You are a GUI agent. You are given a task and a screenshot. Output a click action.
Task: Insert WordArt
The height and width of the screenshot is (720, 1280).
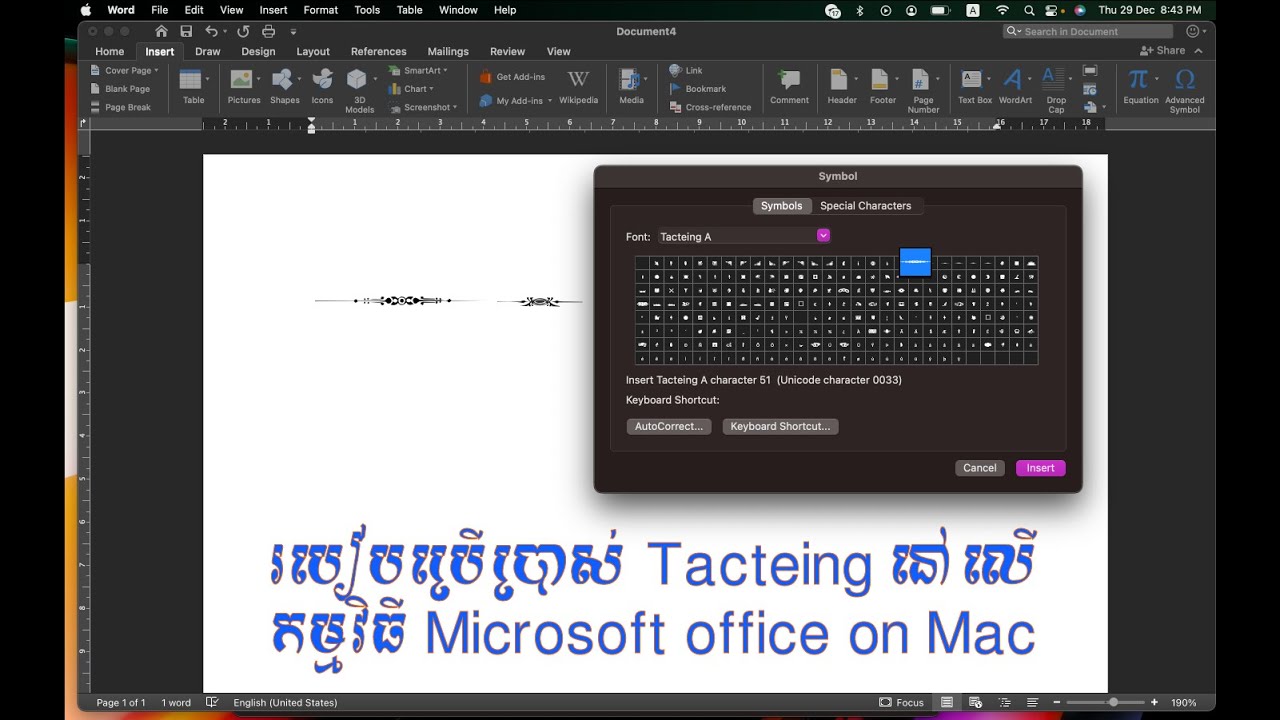(x=1015, y=86)
